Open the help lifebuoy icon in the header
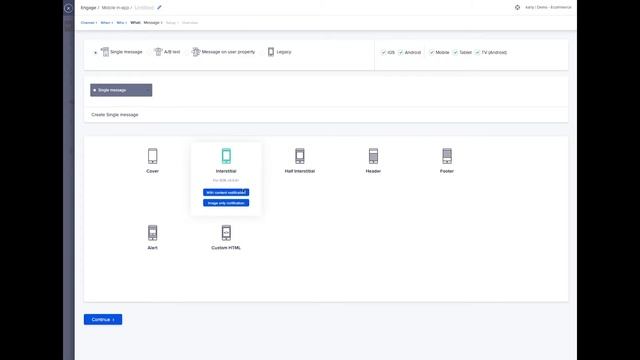This screenshot has width=640, height=360. tap(517, 7)
